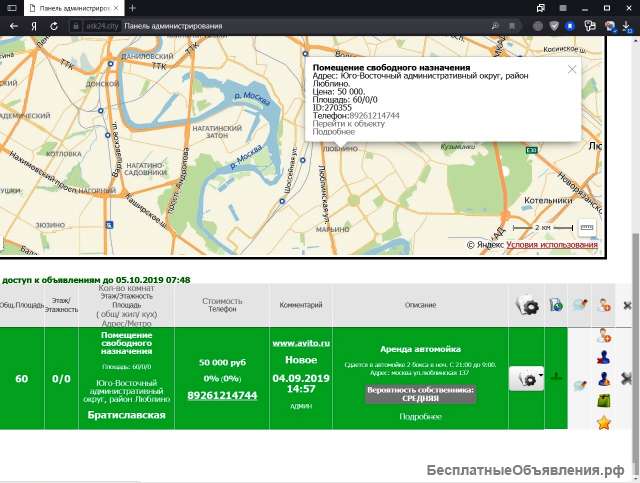
Task: Click the document-globe icon in table header
Action: [556, 305]
